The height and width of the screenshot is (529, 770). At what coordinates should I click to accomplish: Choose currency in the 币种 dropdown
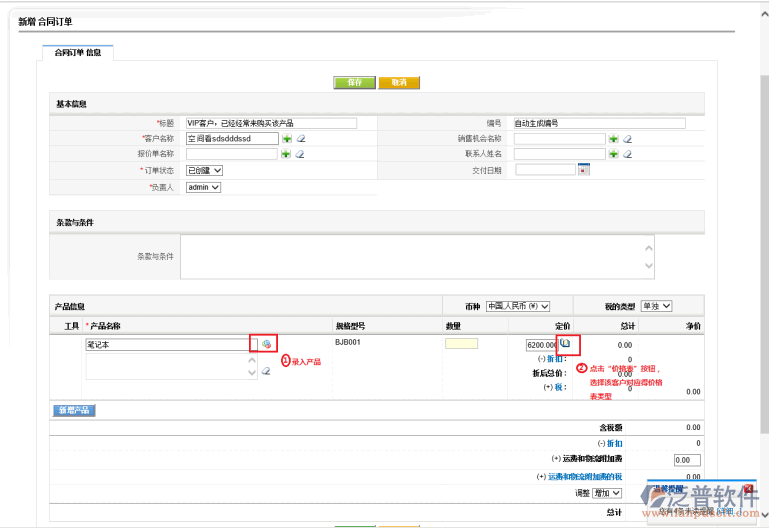[517, 306]
